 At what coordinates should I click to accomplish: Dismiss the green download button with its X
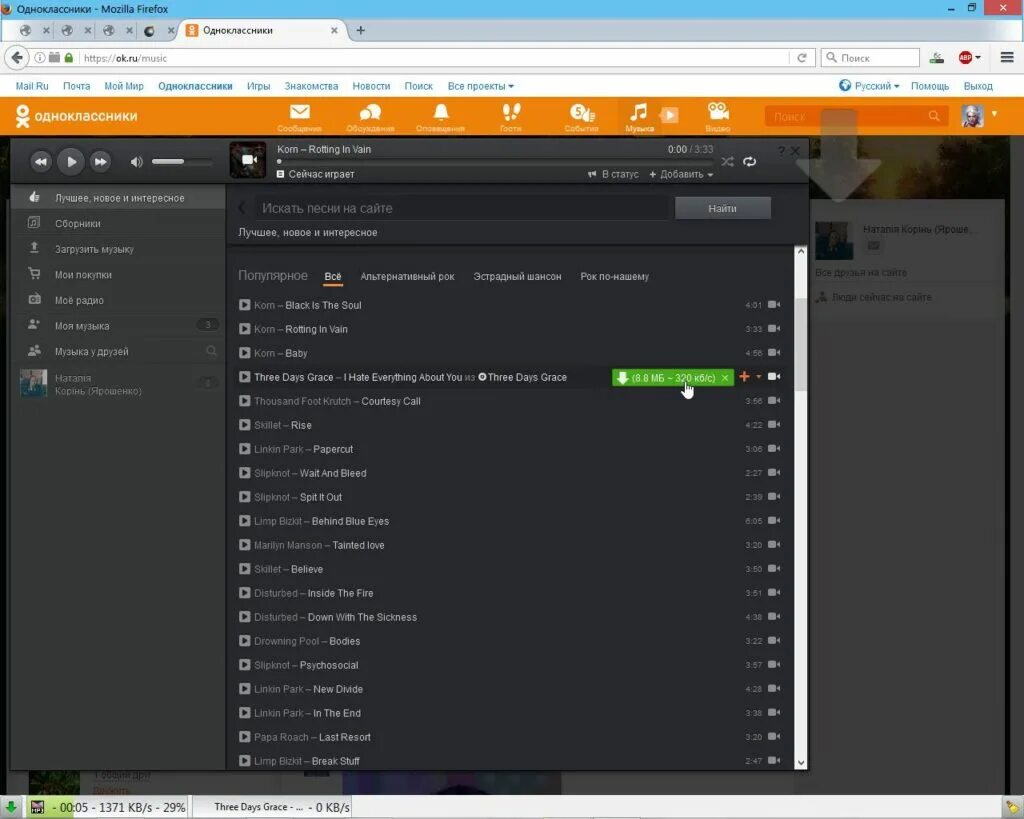(x=725, y=377)
